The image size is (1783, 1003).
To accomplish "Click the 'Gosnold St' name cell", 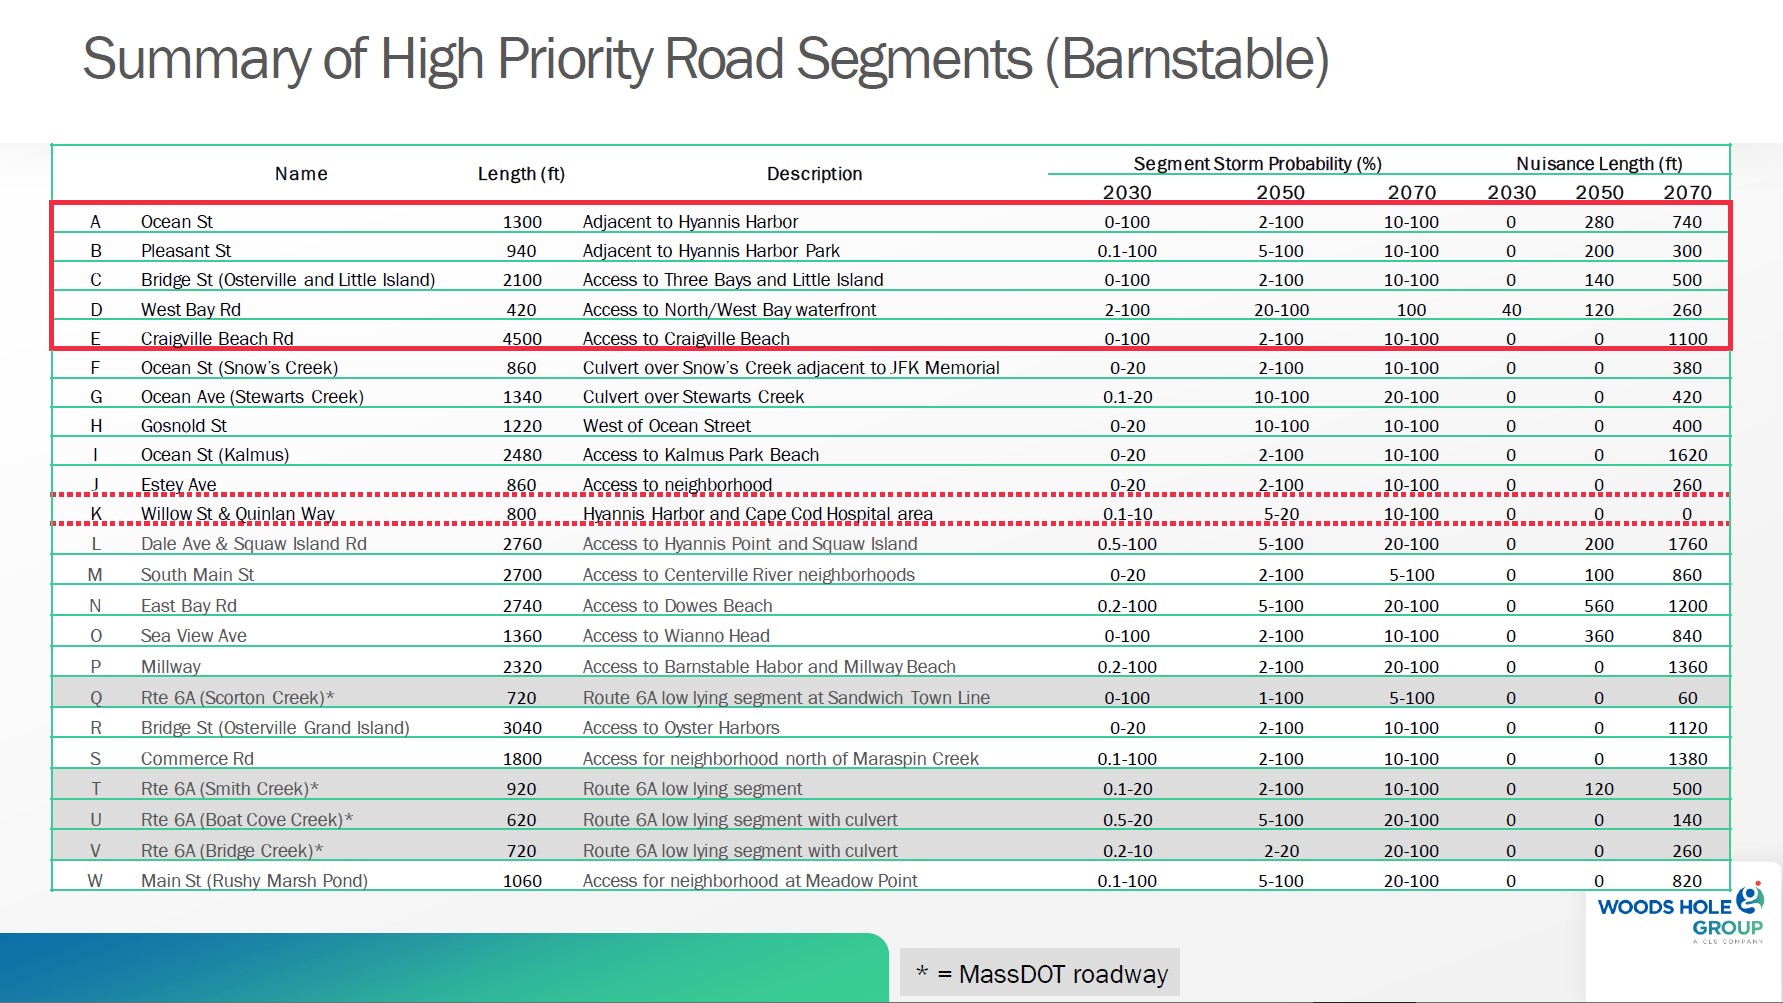I will [184, 426].
